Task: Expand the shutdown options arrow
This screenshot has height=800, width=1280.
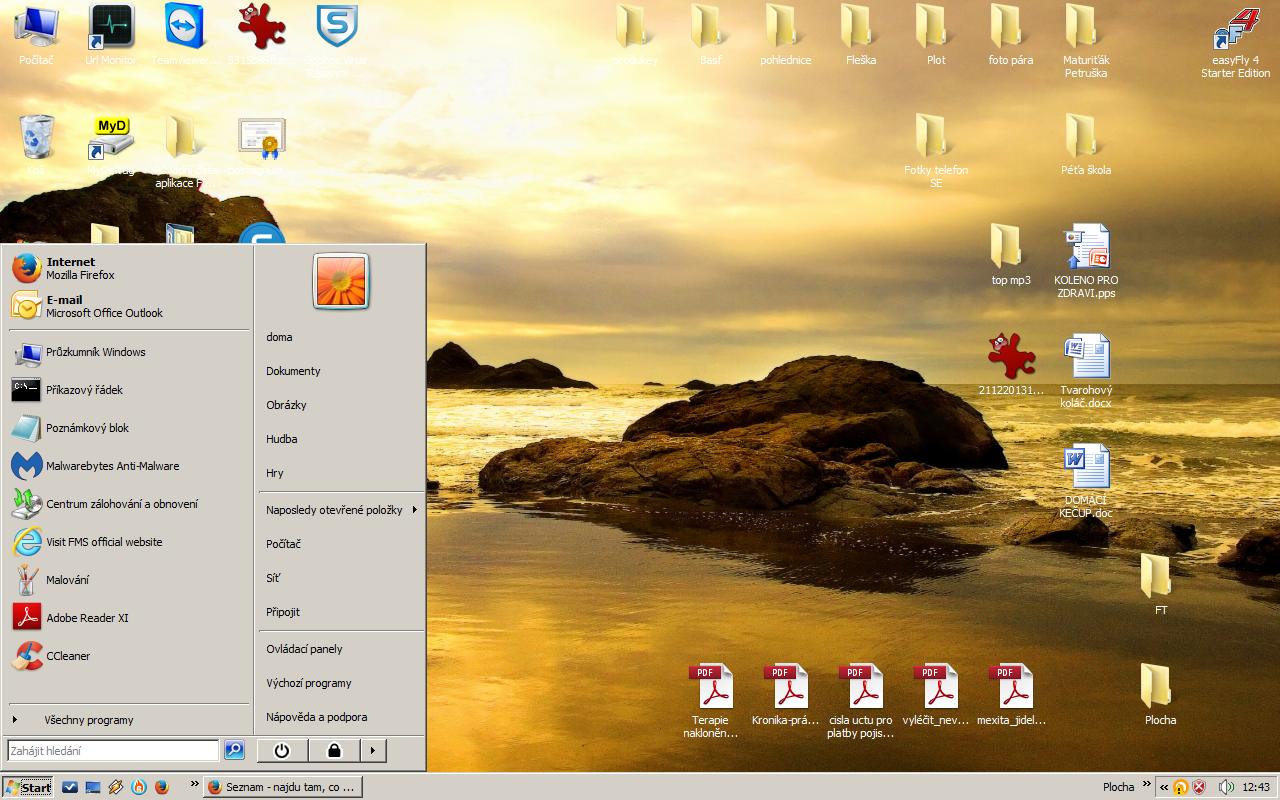Action: 373,750
